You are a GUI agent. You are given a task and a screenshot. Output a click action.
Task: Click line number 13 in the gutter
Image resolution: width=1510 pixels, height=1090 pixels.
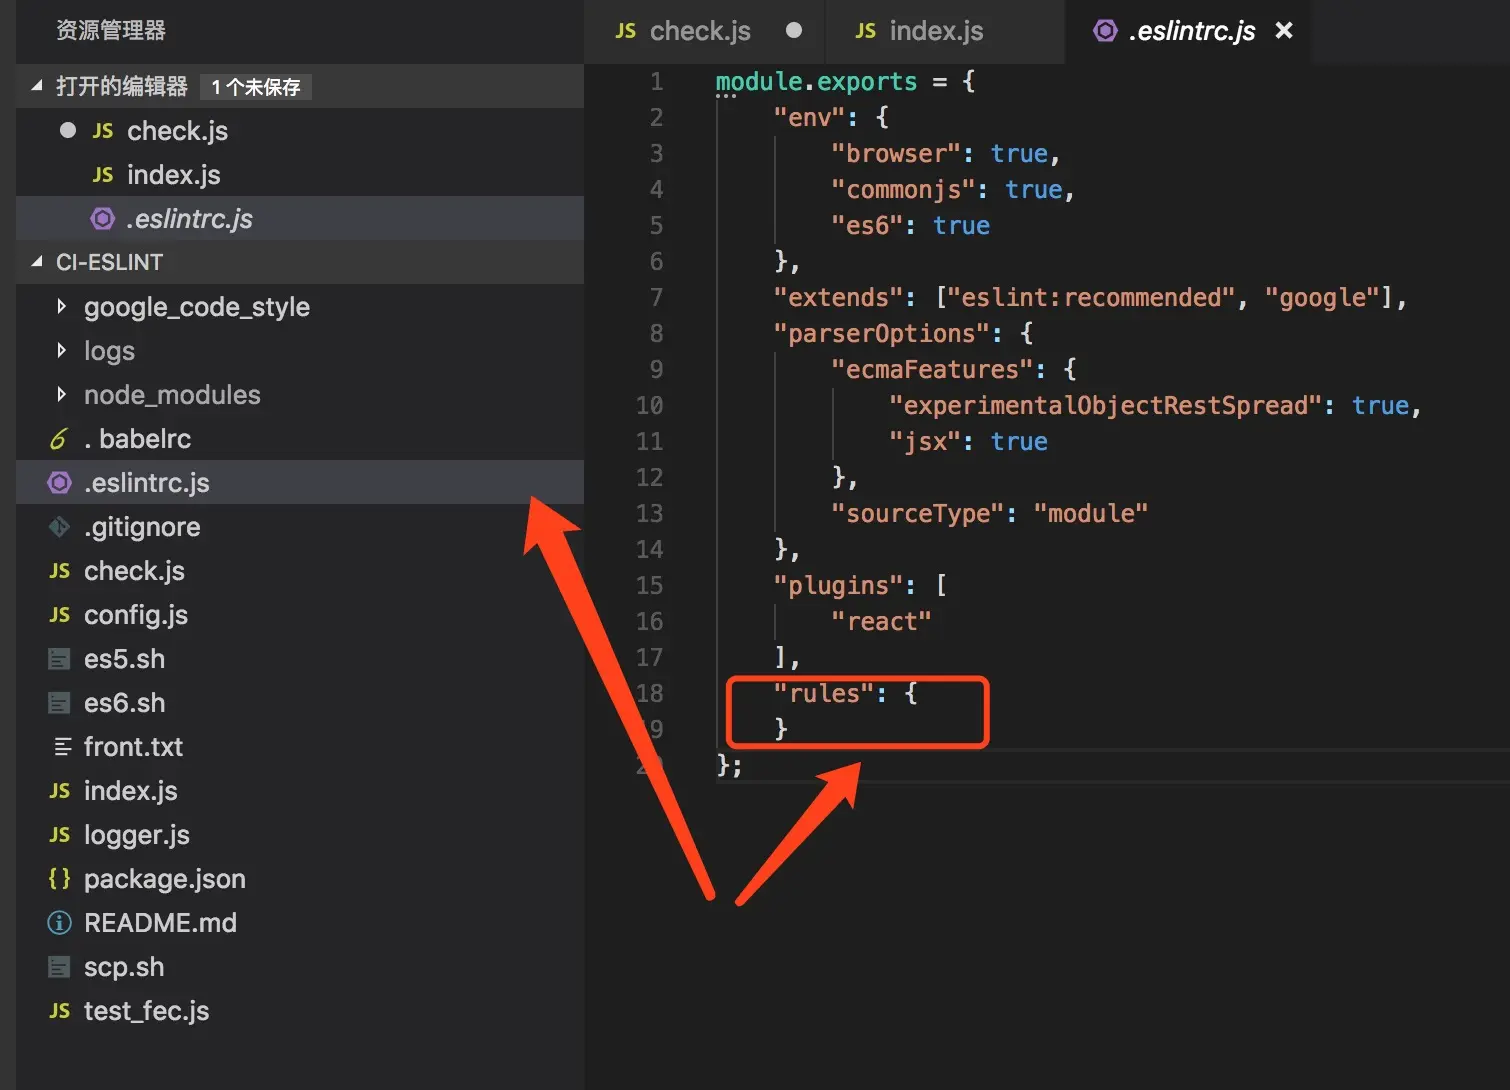[x=650, y=513]
